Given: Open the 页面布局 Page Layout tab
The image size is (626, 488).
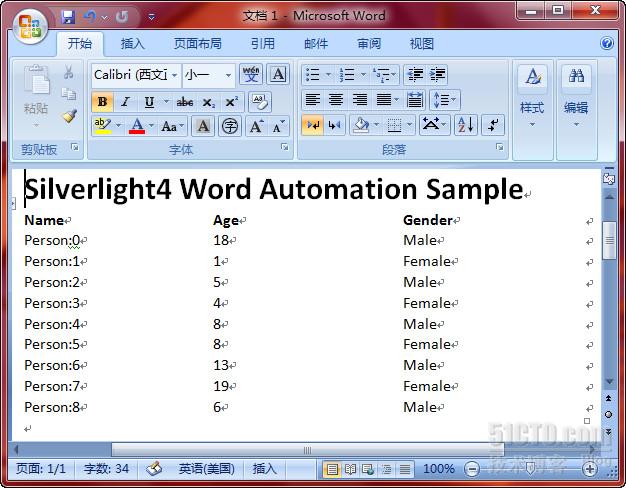Looking at the screenshot, I should 198,43.
